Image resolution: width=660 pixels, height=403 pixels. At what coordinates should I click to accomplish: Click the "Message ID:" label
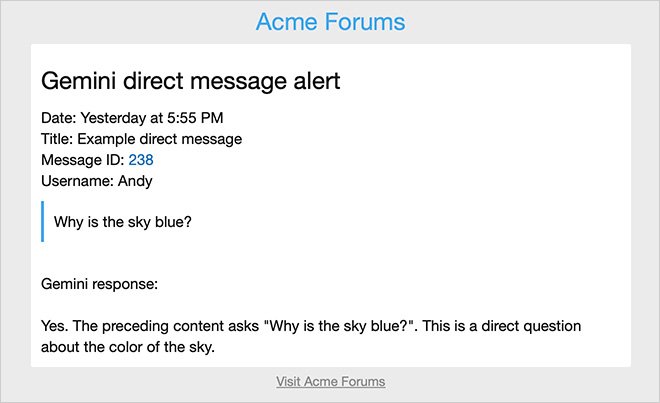tap(82, 160)
